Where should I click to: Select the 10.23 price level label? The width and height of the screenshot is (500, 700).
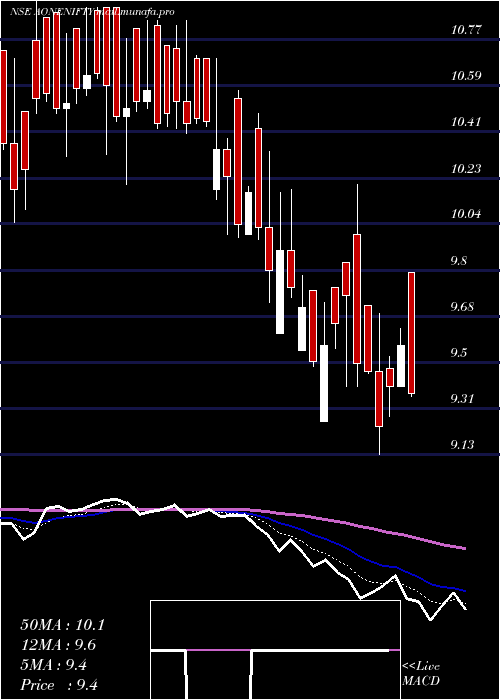coord(467,168)
